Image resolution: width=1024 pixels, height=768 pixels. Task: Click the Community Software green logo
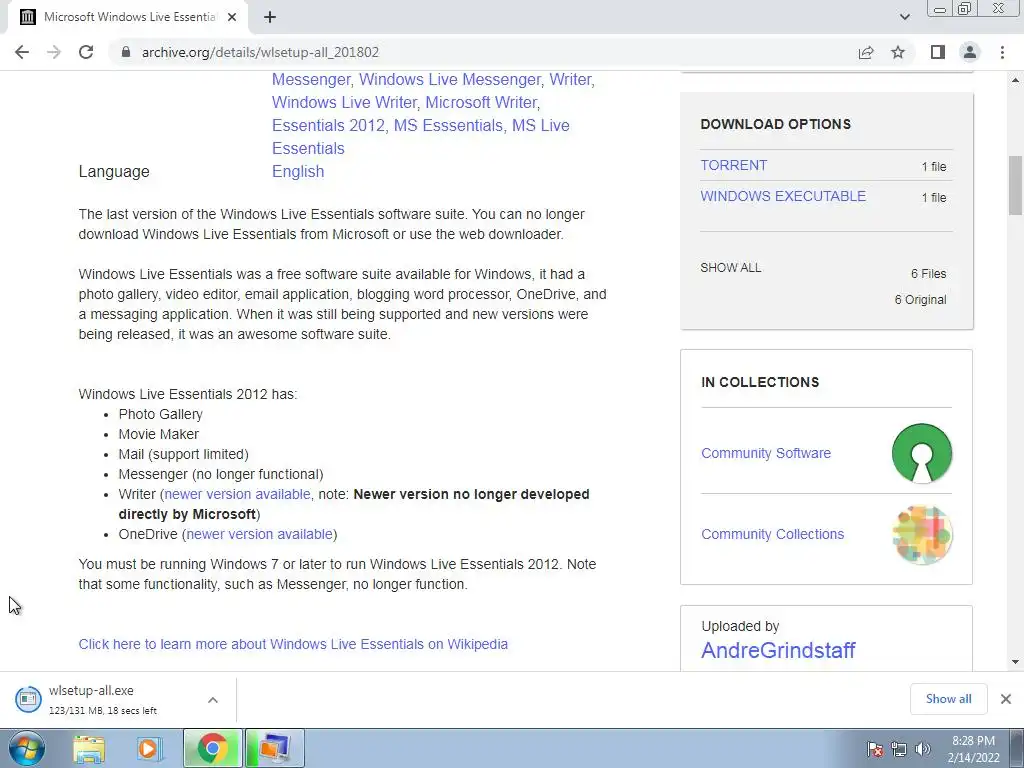coord(921,453)
